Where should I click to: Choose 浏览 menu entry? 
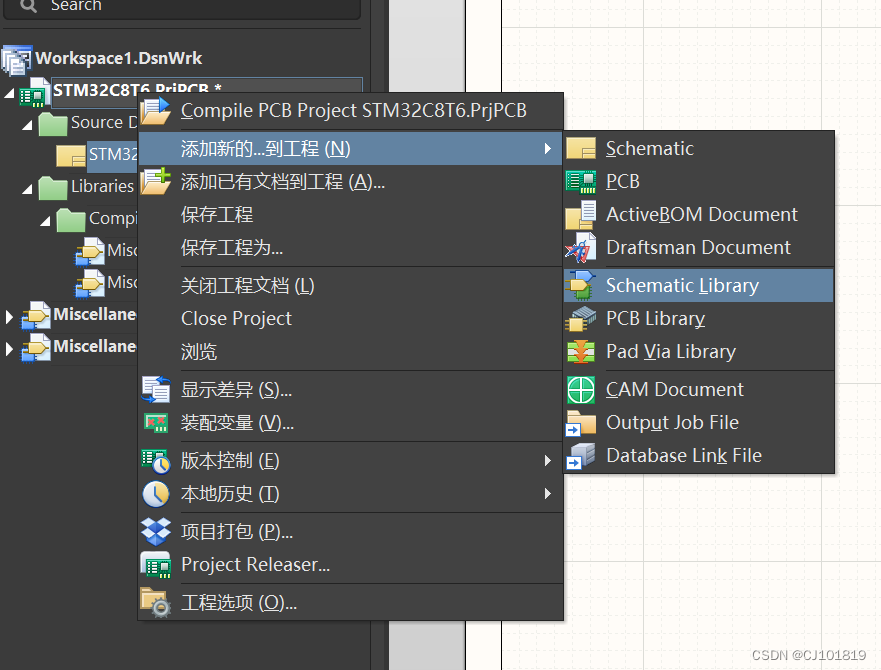tap(351, 352)
